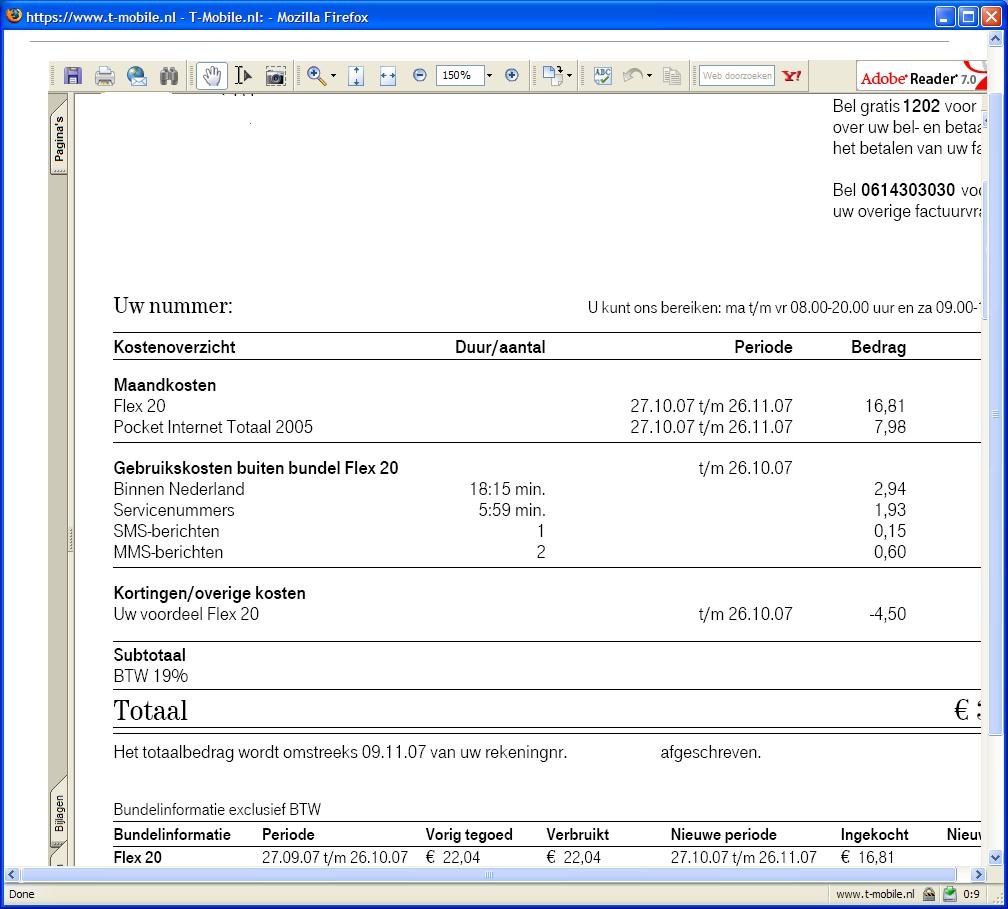Click the www.t-mobile.nl status bar text
The width and height of the screenshot is (1008, 909).
tap(875, 894)
